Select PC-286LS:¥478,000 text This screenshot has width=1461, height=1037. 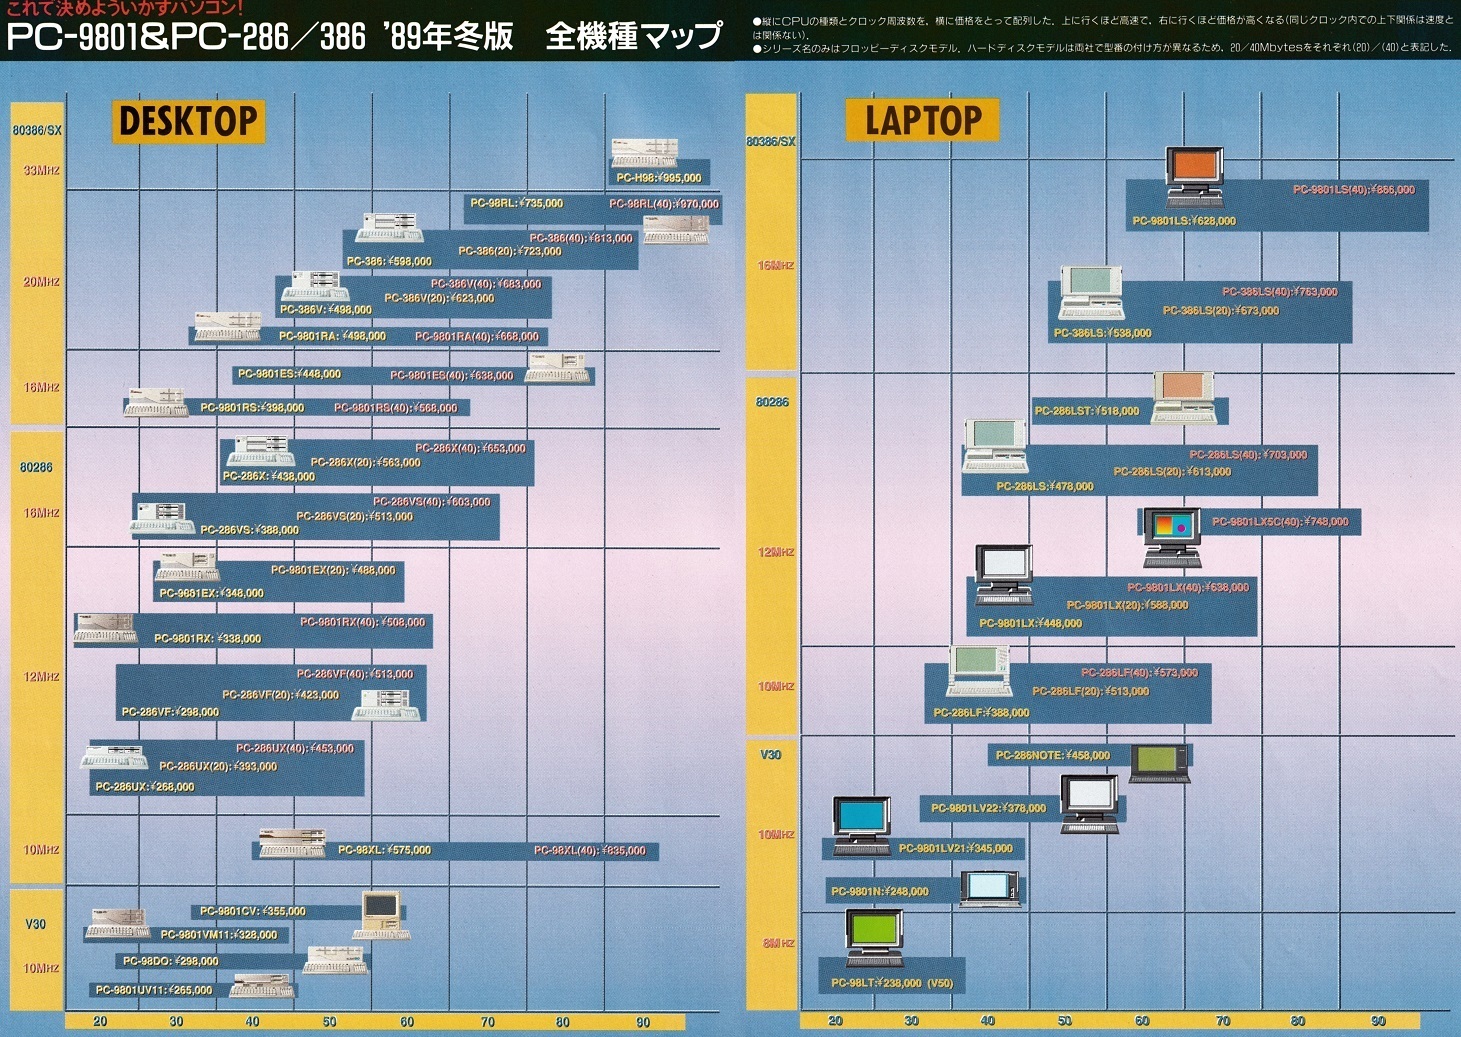click(x=1045, y=487)
